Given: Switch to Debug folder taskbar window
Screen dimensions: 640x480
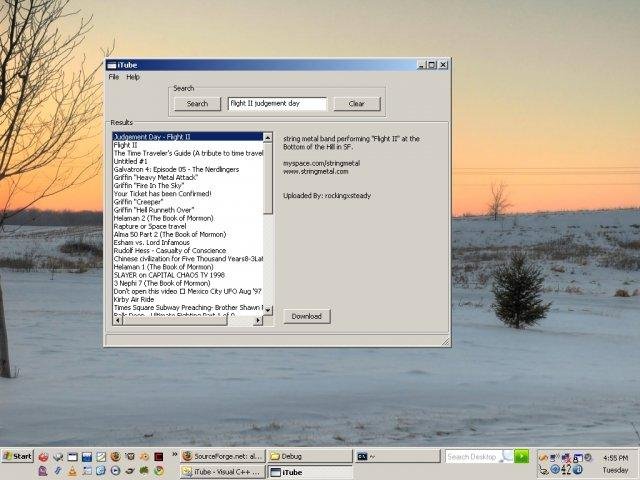Looking at the screenshot, I should pos(310,456).
